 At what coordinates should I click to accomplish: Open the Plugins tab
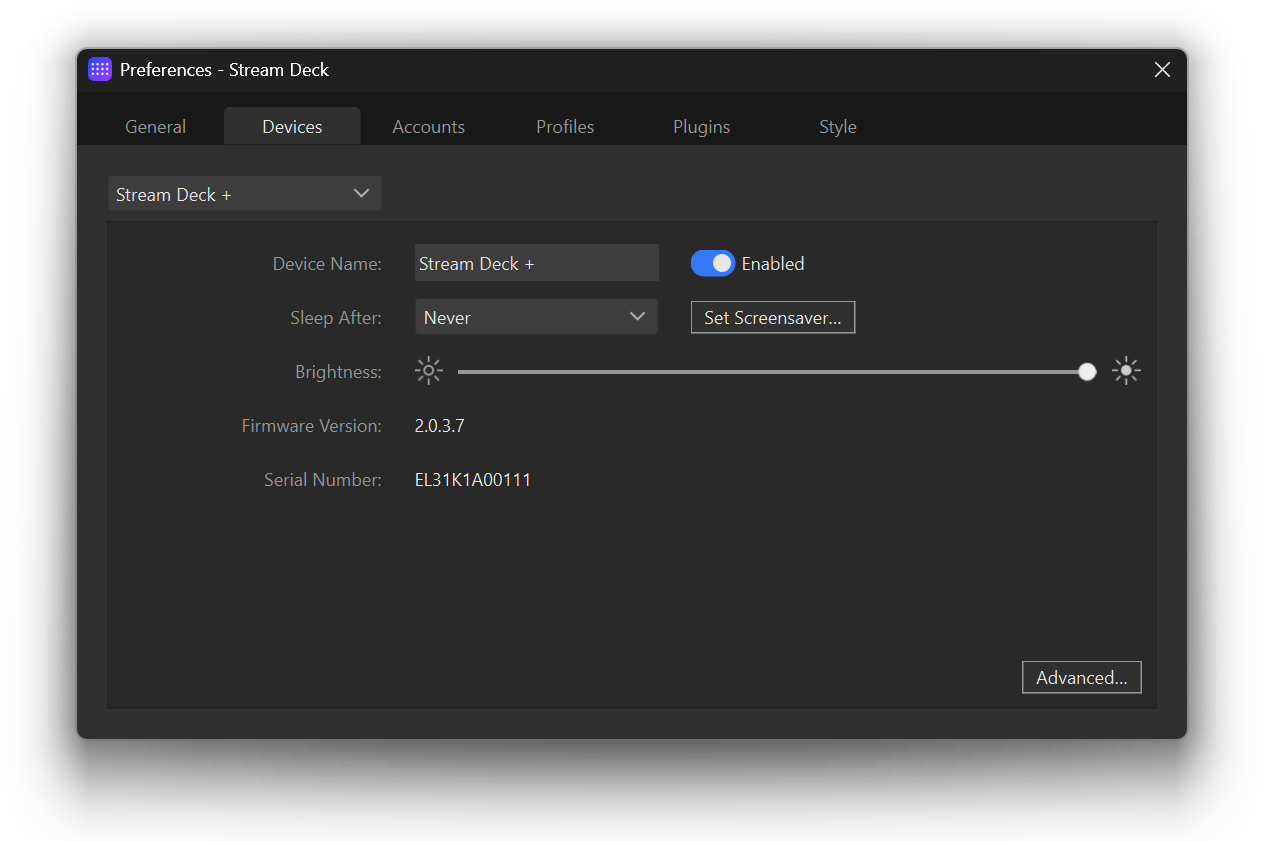(701, 127)
